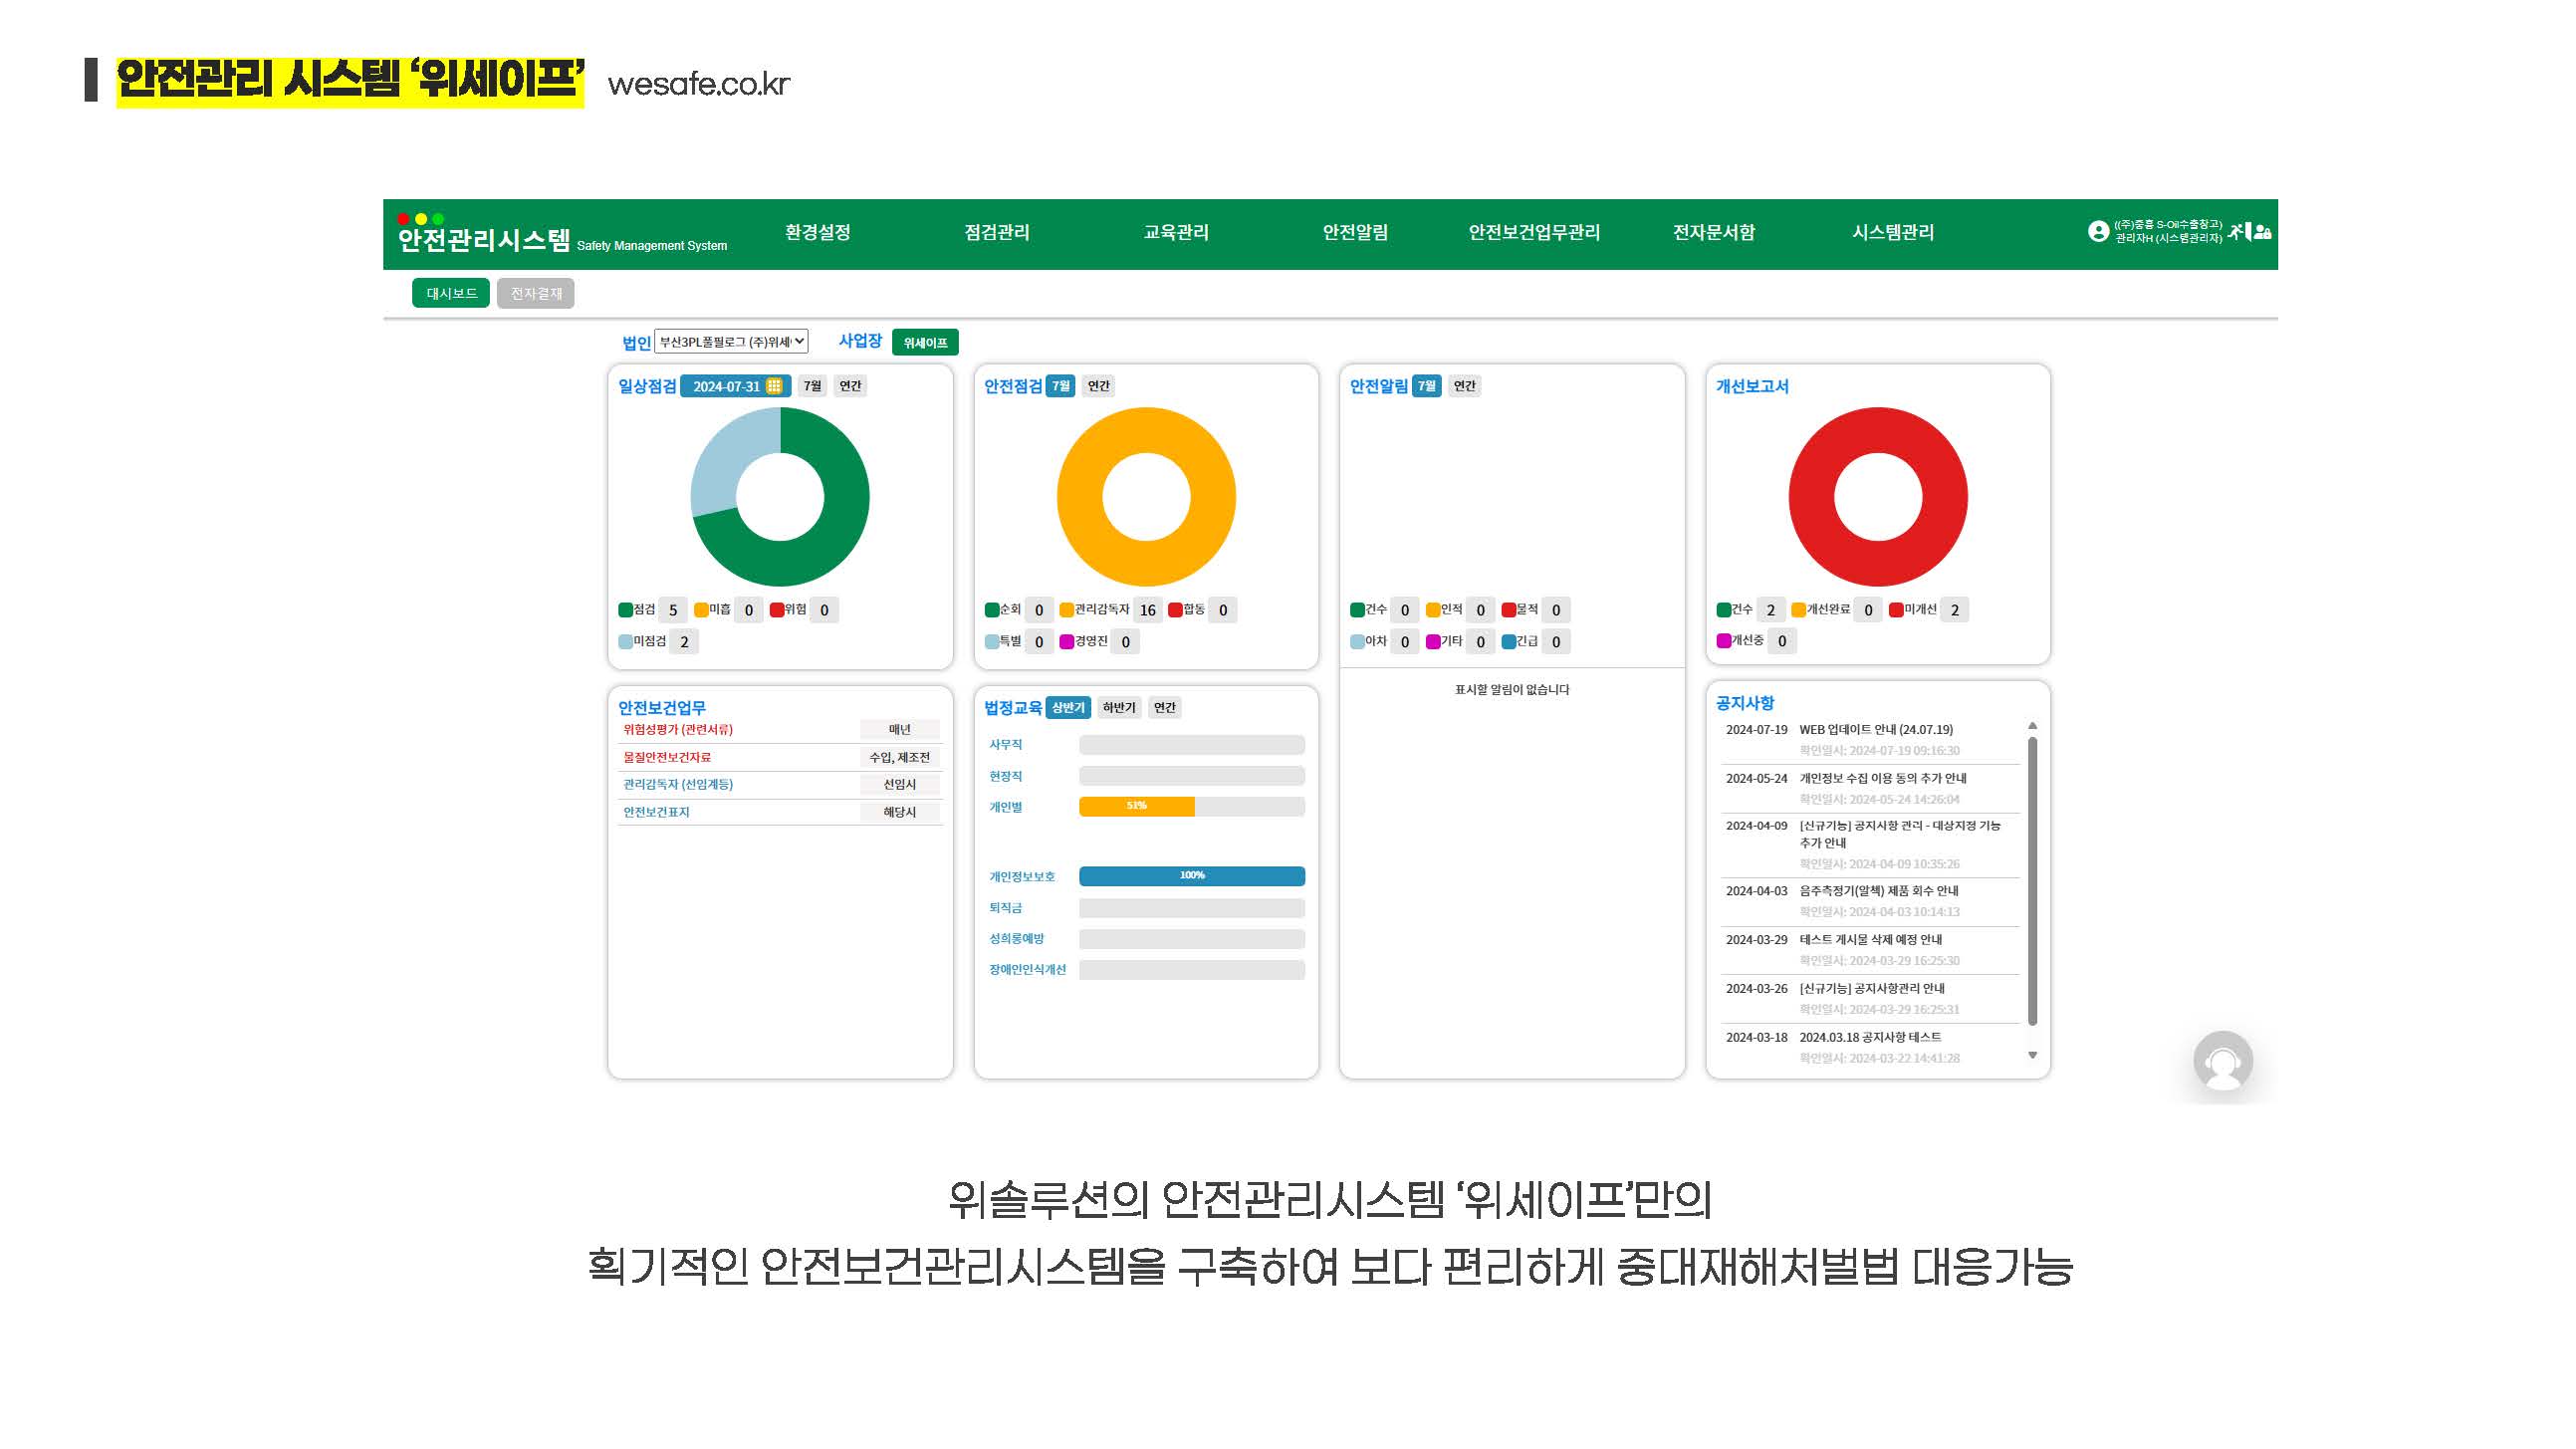This screenshot has width=2576, height=1449.
Task: Open notice 테스트 게시물 삭제 예정 안내
Action: click(1870, 940)
